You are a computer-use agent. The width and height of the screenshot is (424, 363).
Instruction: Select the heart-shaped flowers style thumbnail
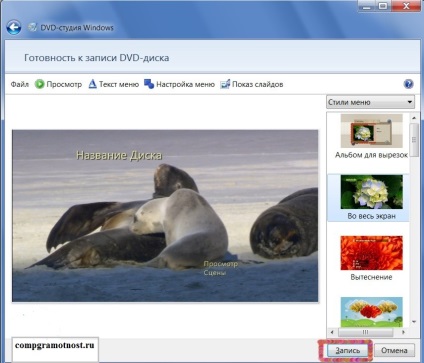371,312
